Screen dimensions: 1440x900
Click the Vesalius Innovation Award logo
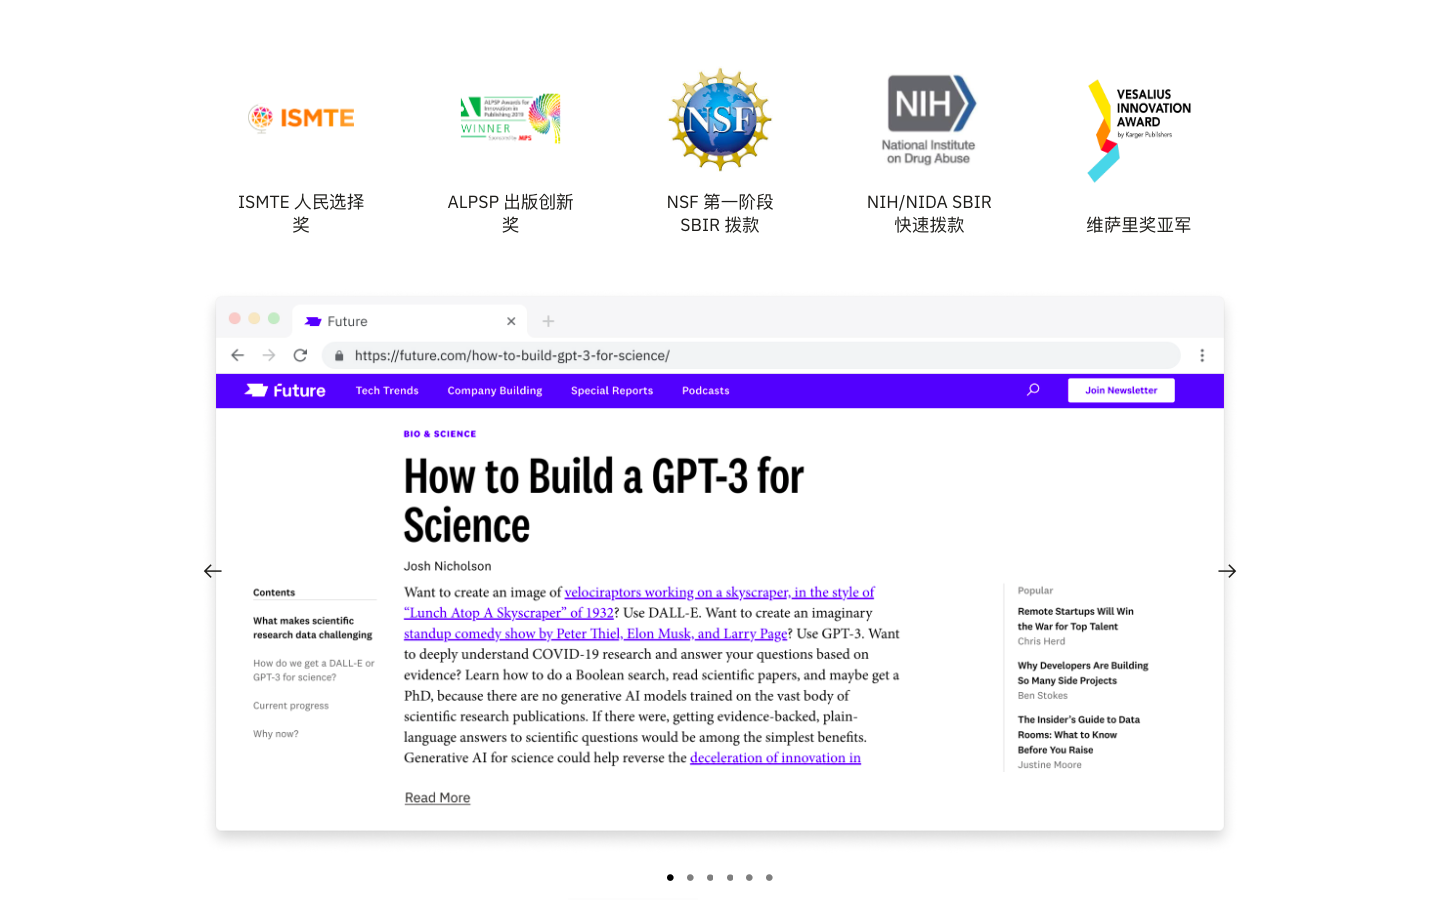pyautogui.click(x=1138, y=130)
